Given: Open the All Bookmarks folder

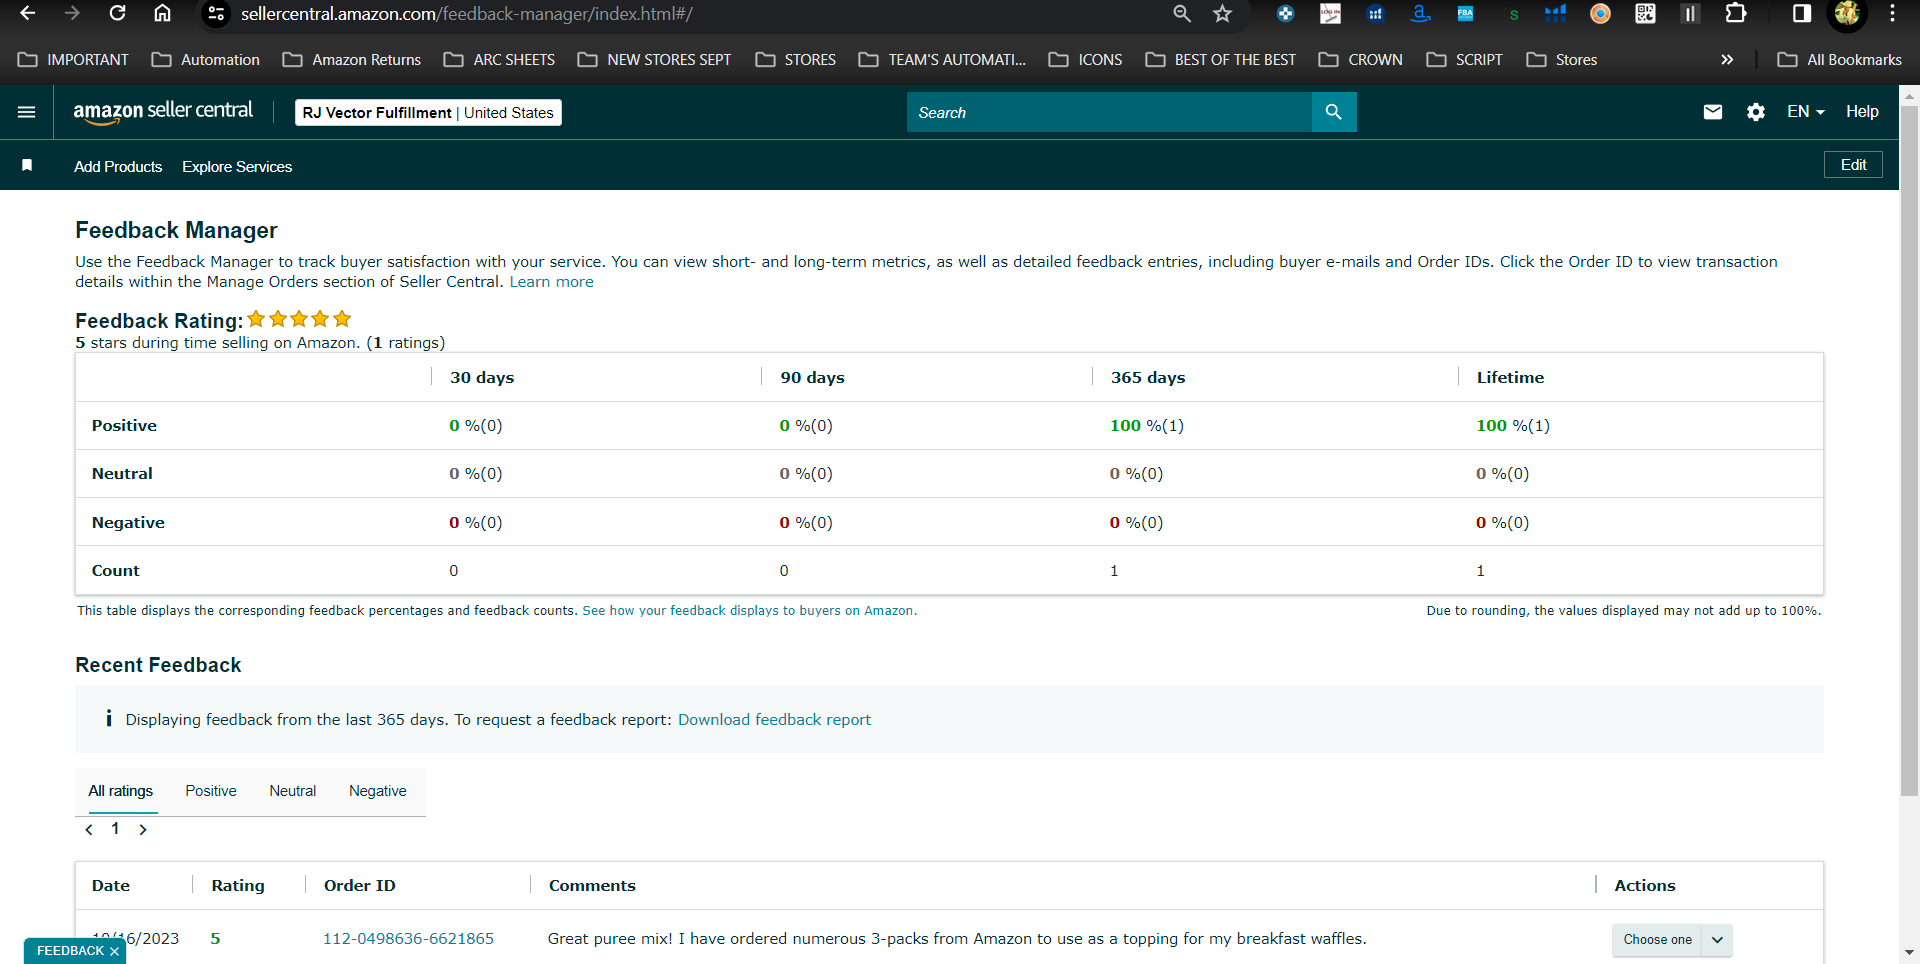Looking at the screenshot, I should pos(1839,60).
